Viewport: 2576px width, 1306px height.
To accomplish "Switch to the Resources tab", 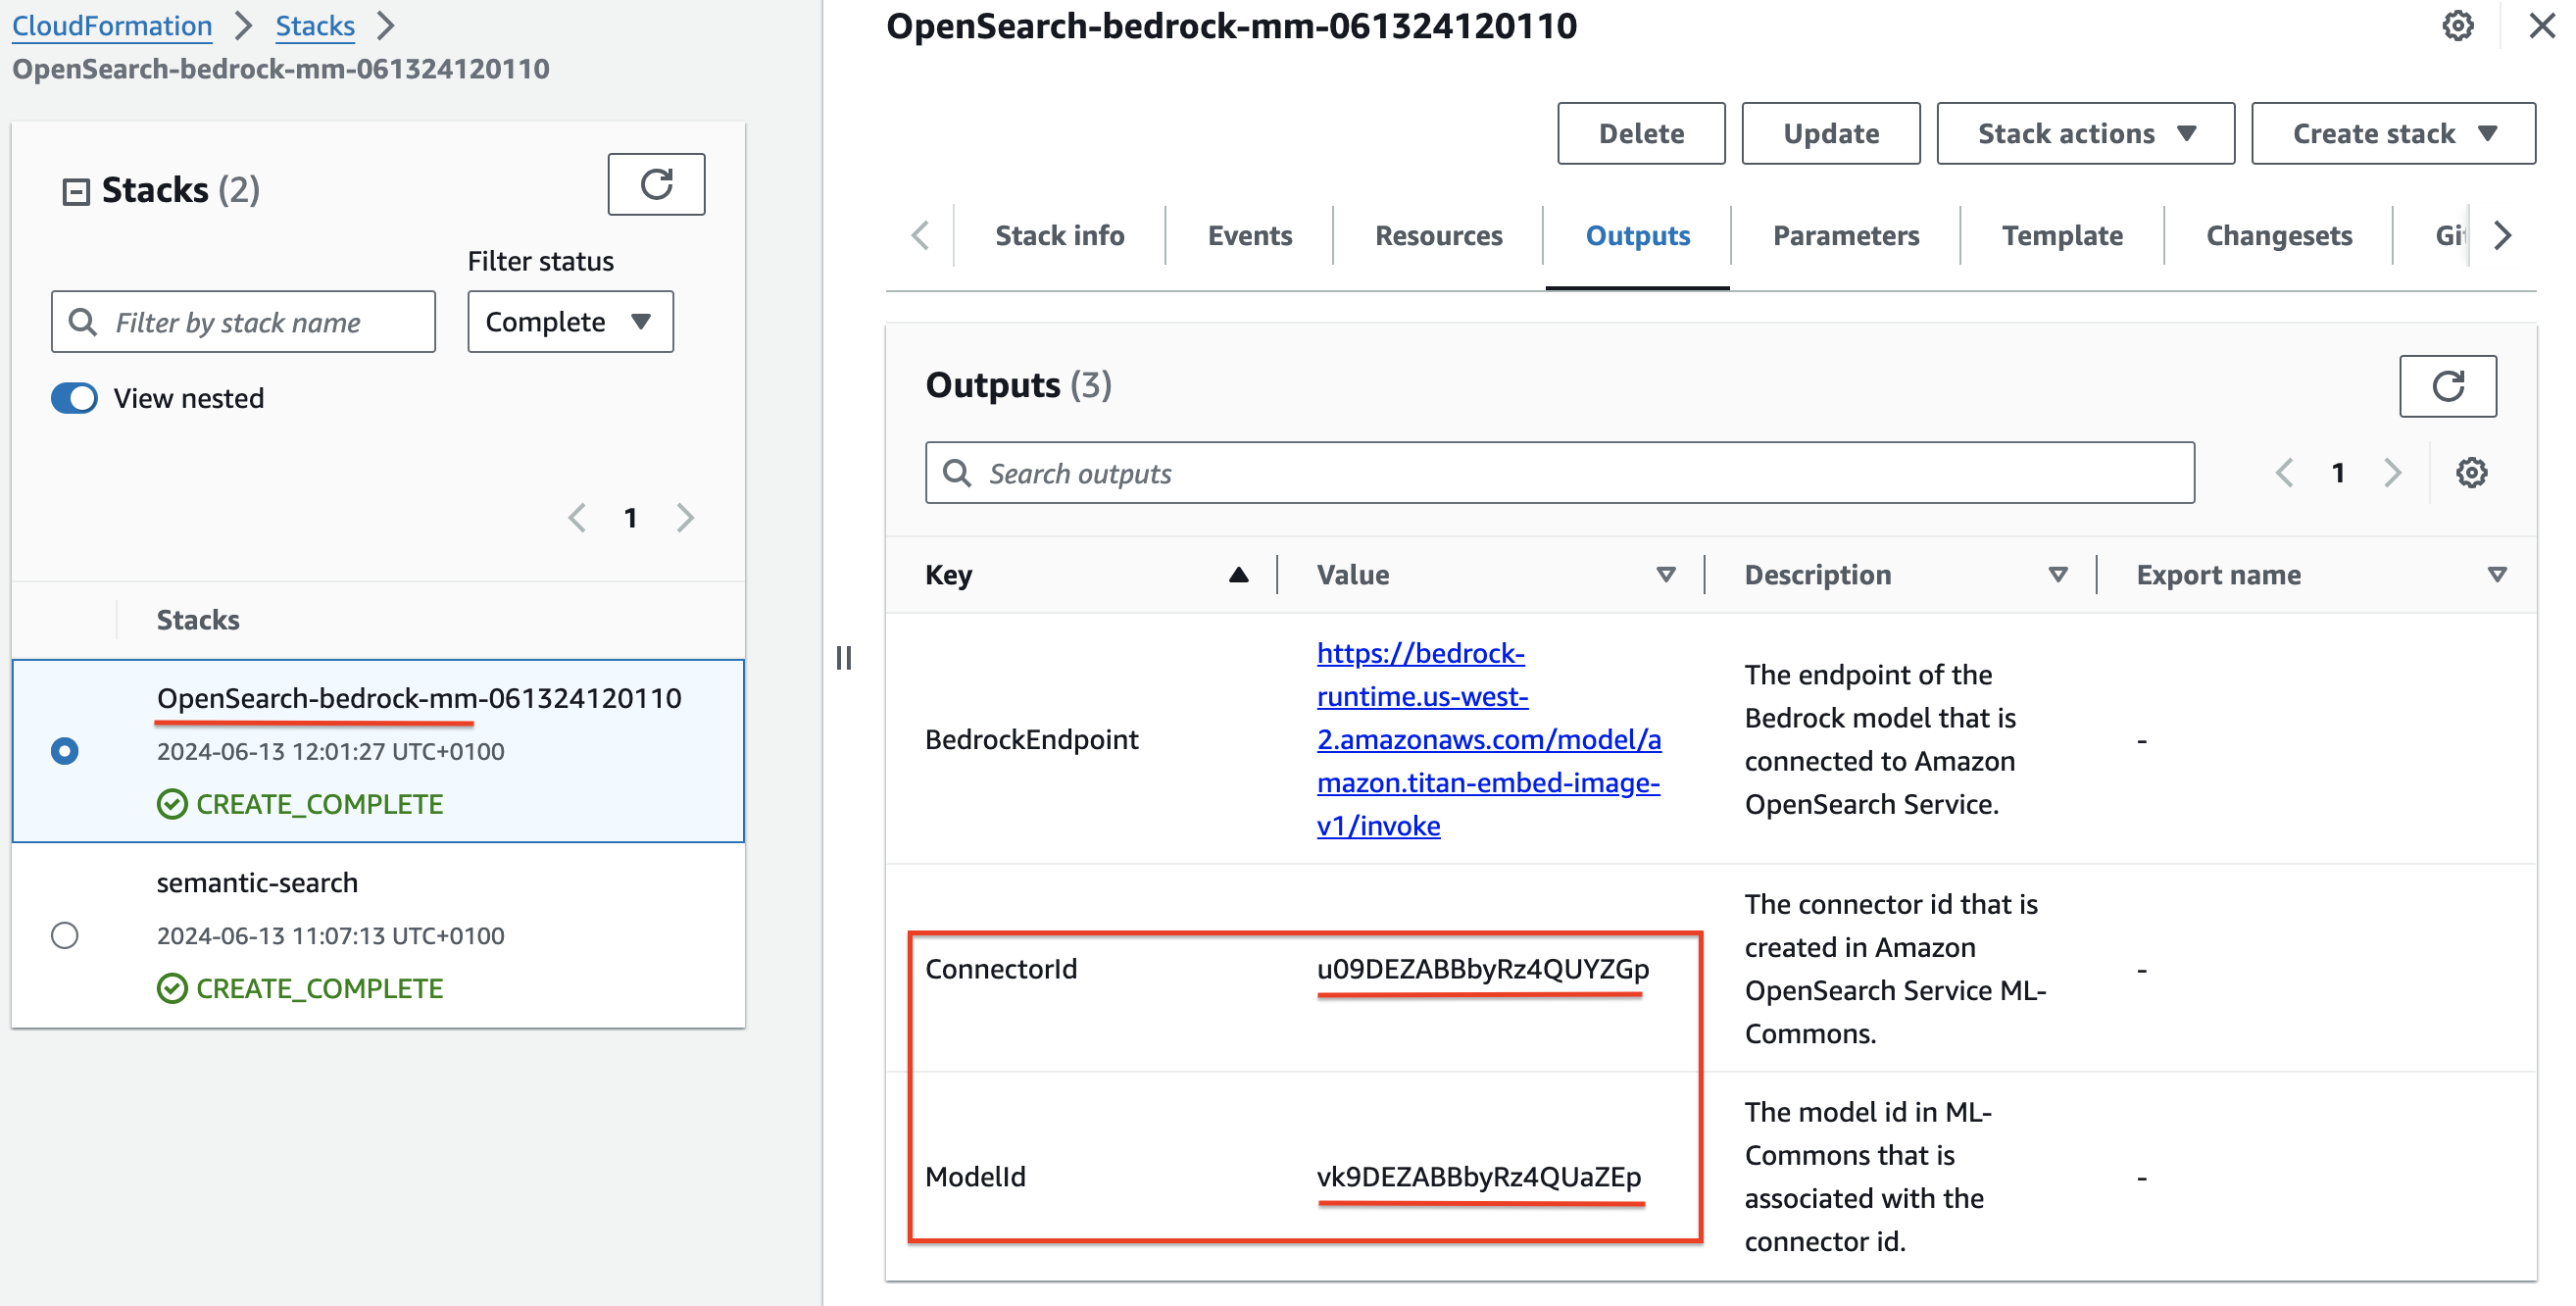I will (x=1438, y=236).
